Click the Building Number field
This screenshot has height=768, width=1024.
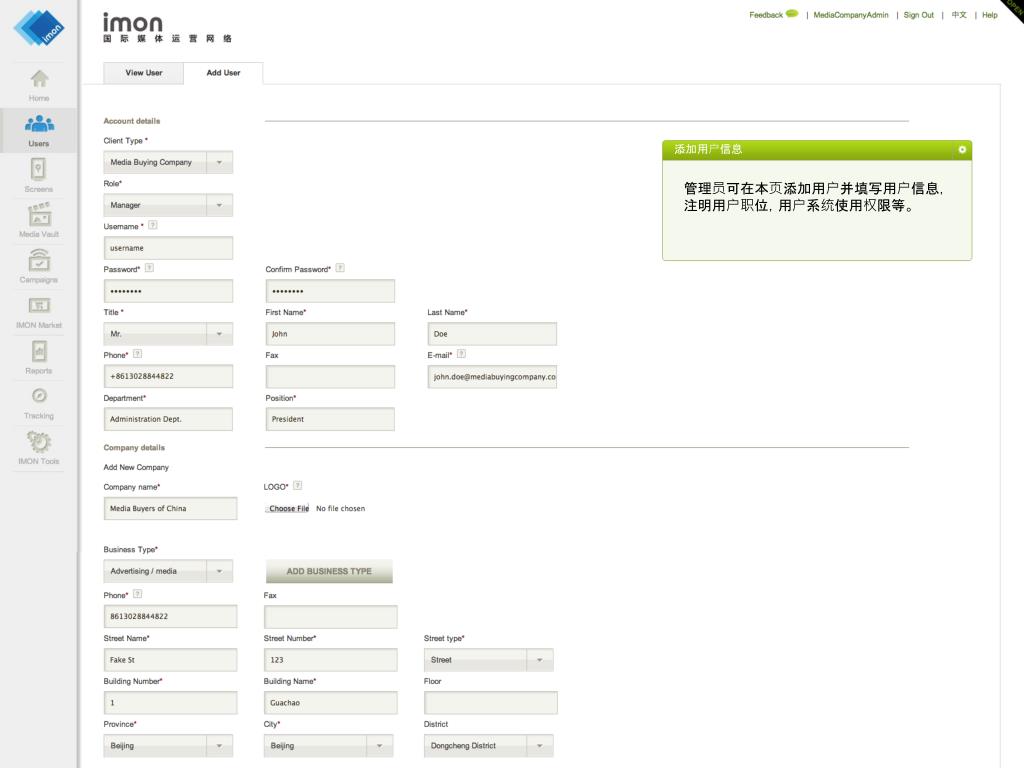point(170,703)
